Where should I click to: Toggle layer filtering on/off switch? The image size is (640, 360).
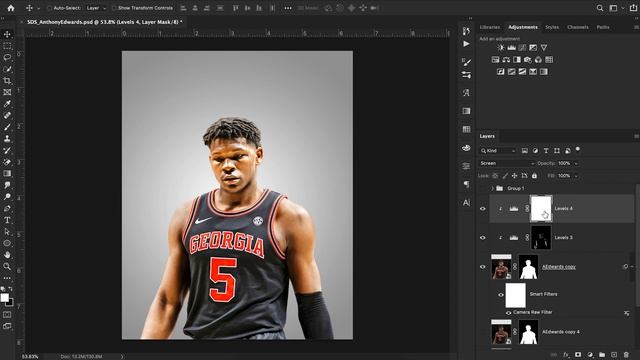pos(578,149)
